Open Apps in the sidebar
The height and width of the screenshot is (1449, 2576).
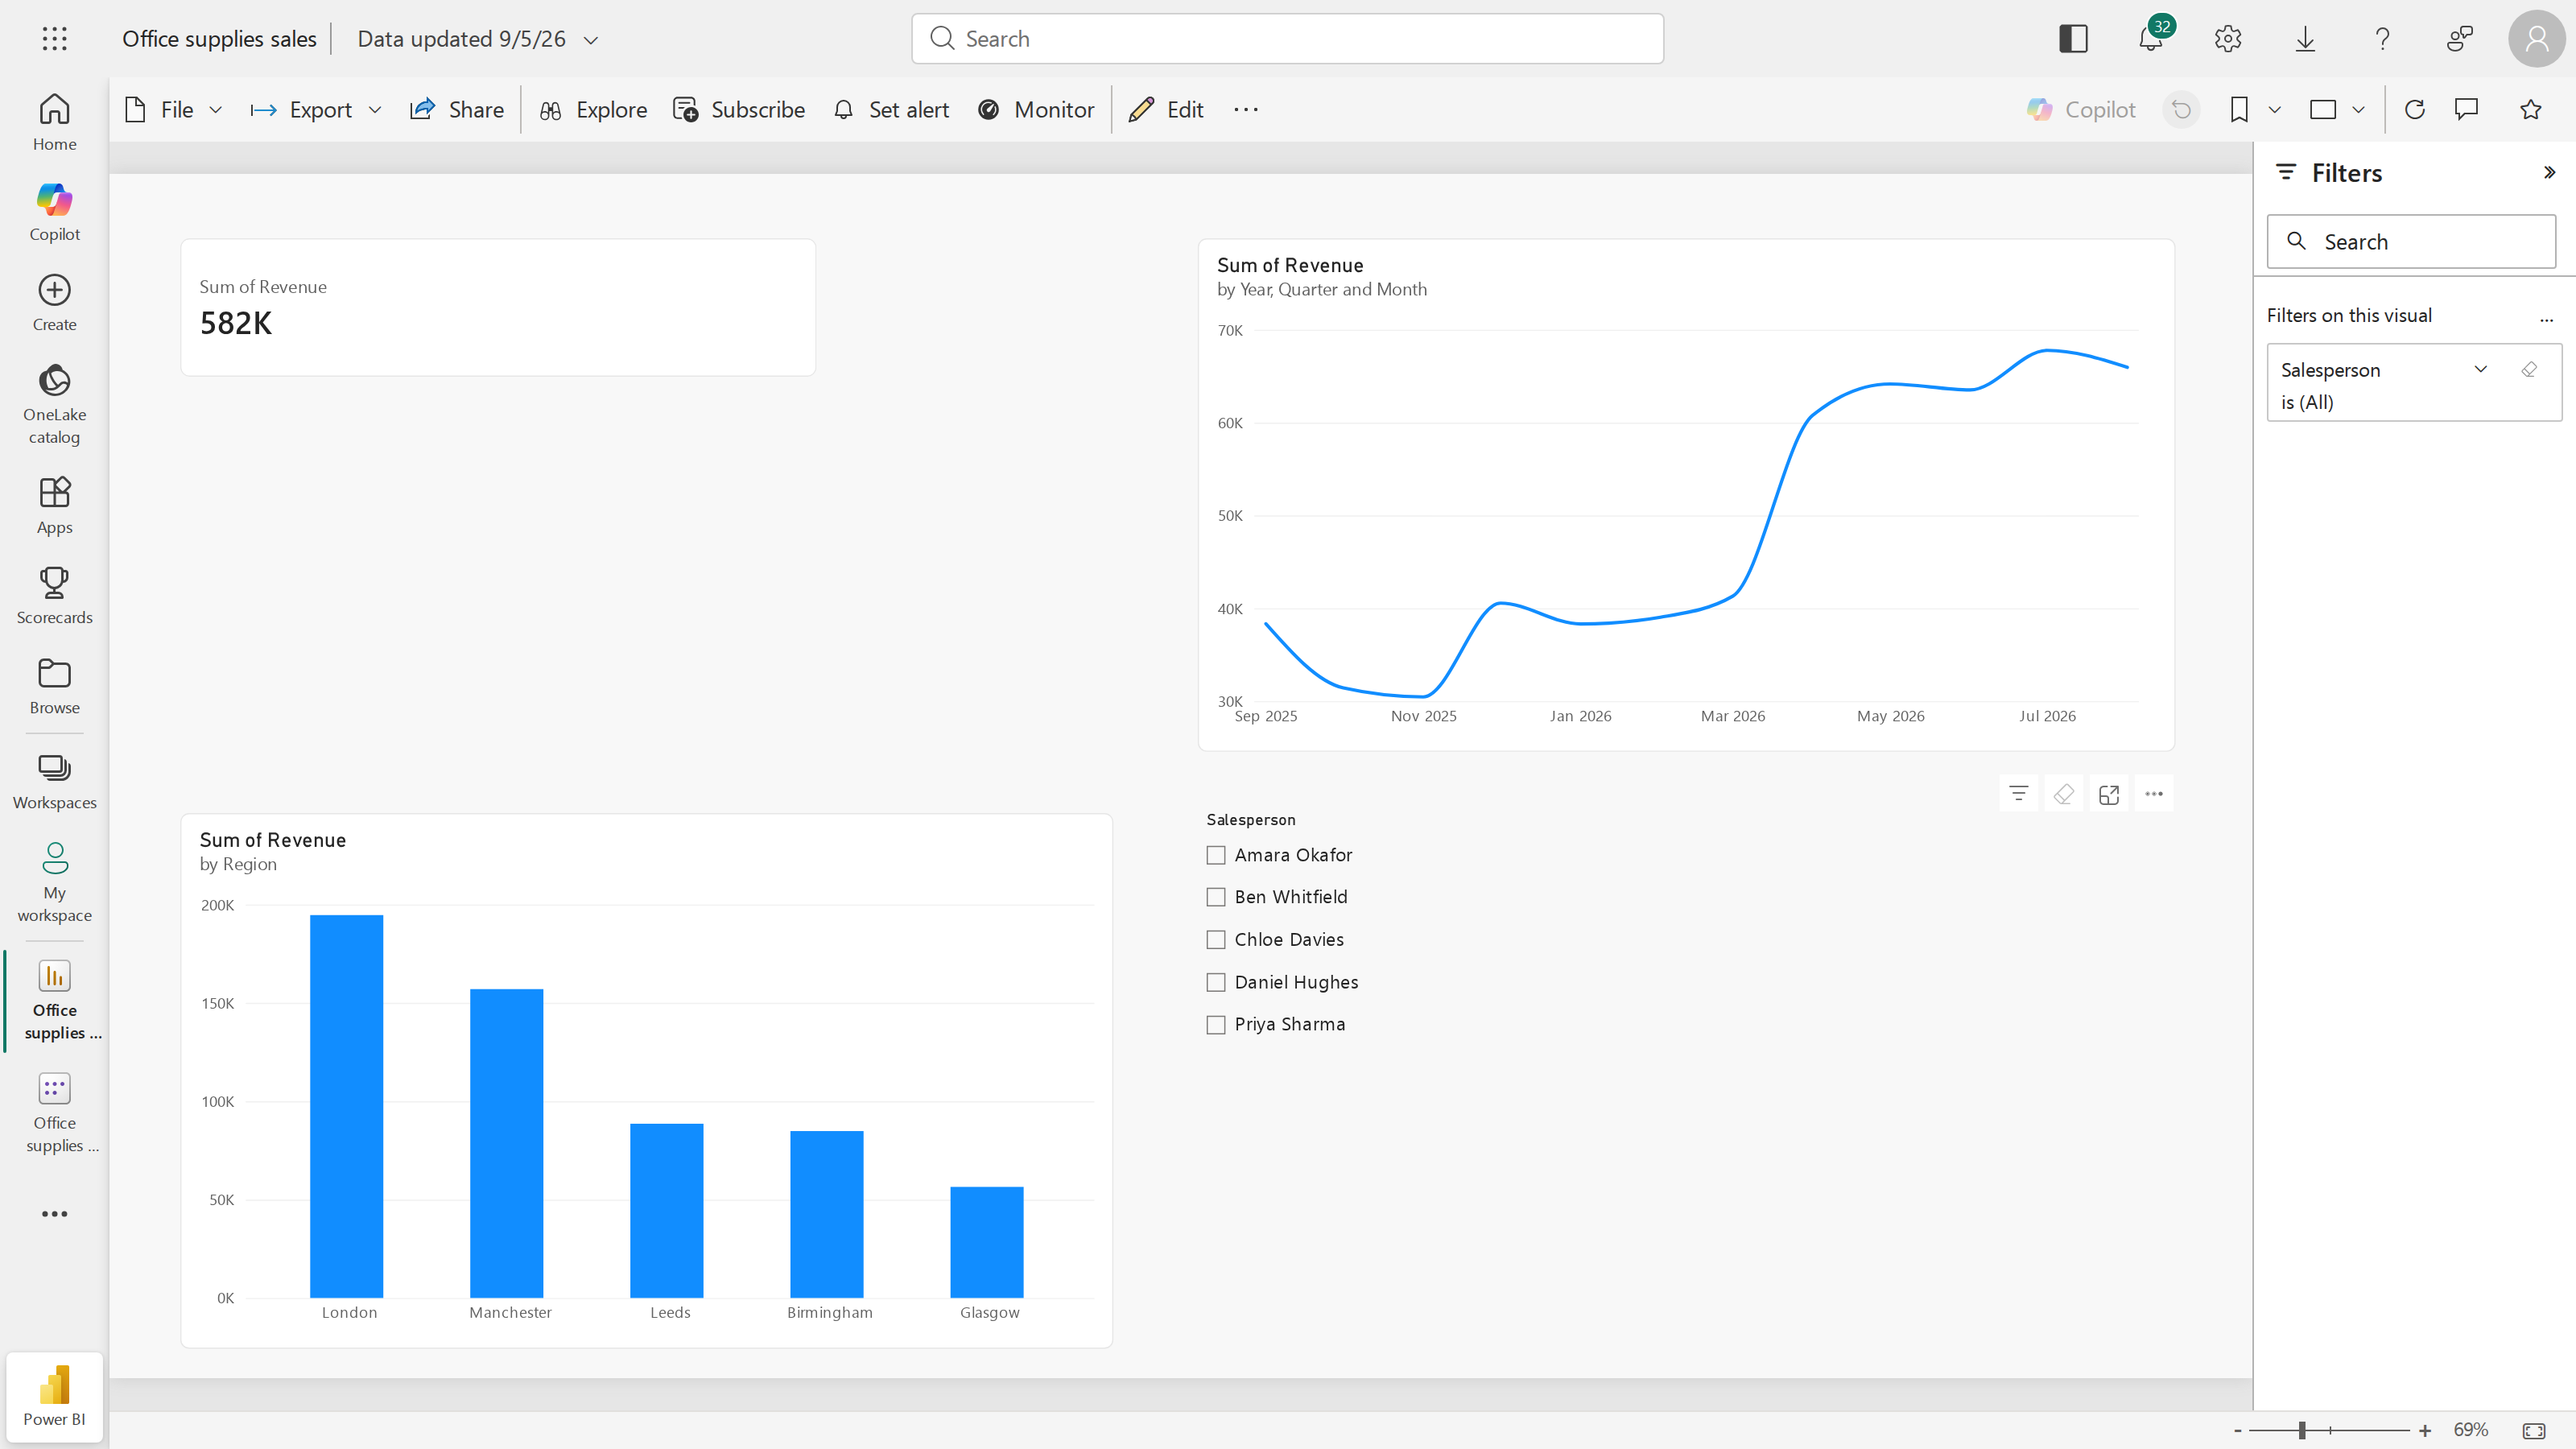click(54, 505)
